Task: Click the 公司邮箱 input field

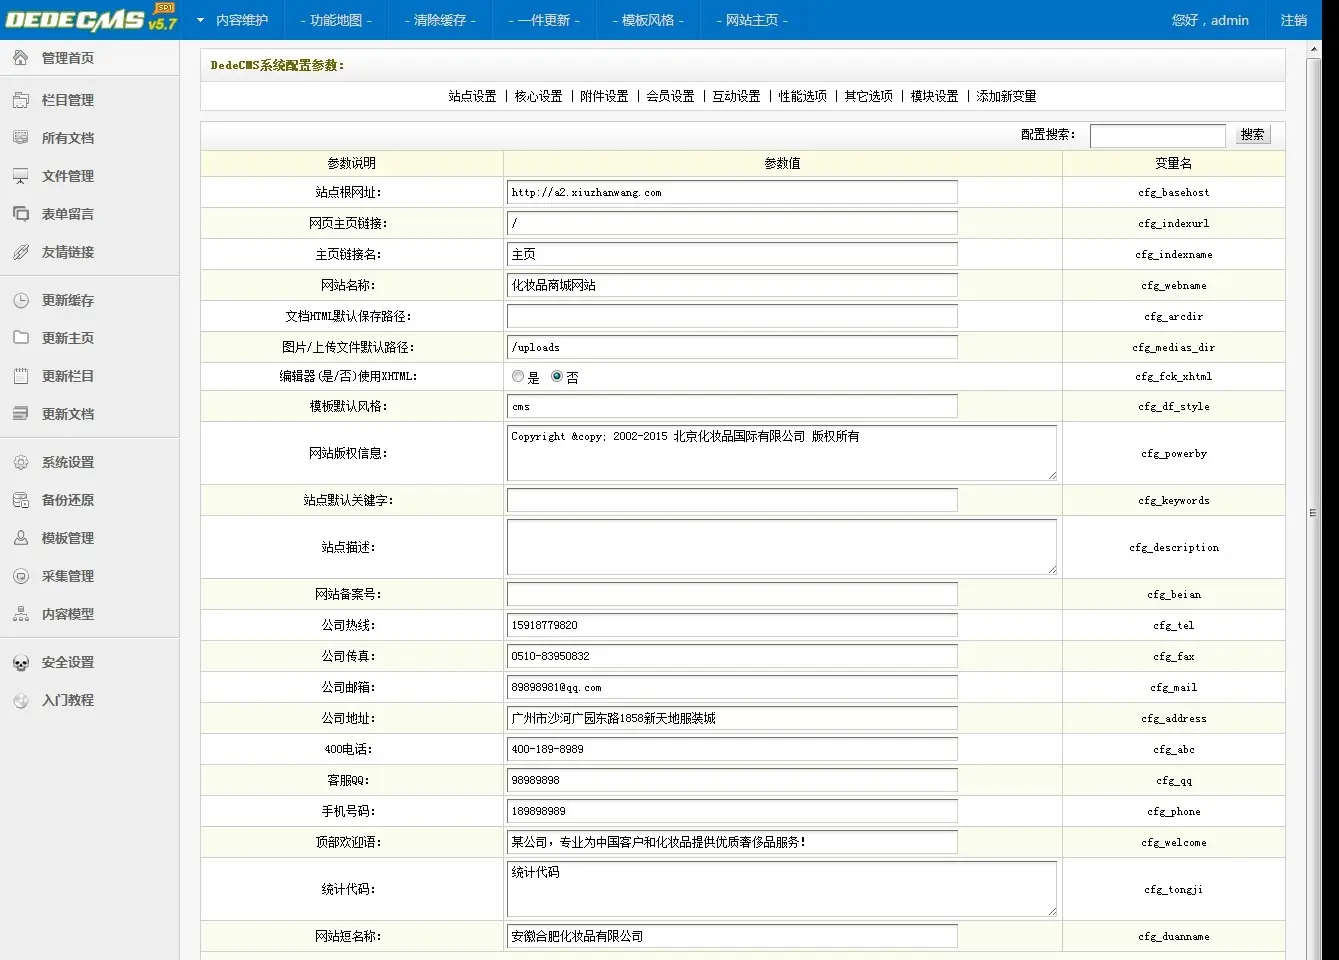Action: [732, 687]
